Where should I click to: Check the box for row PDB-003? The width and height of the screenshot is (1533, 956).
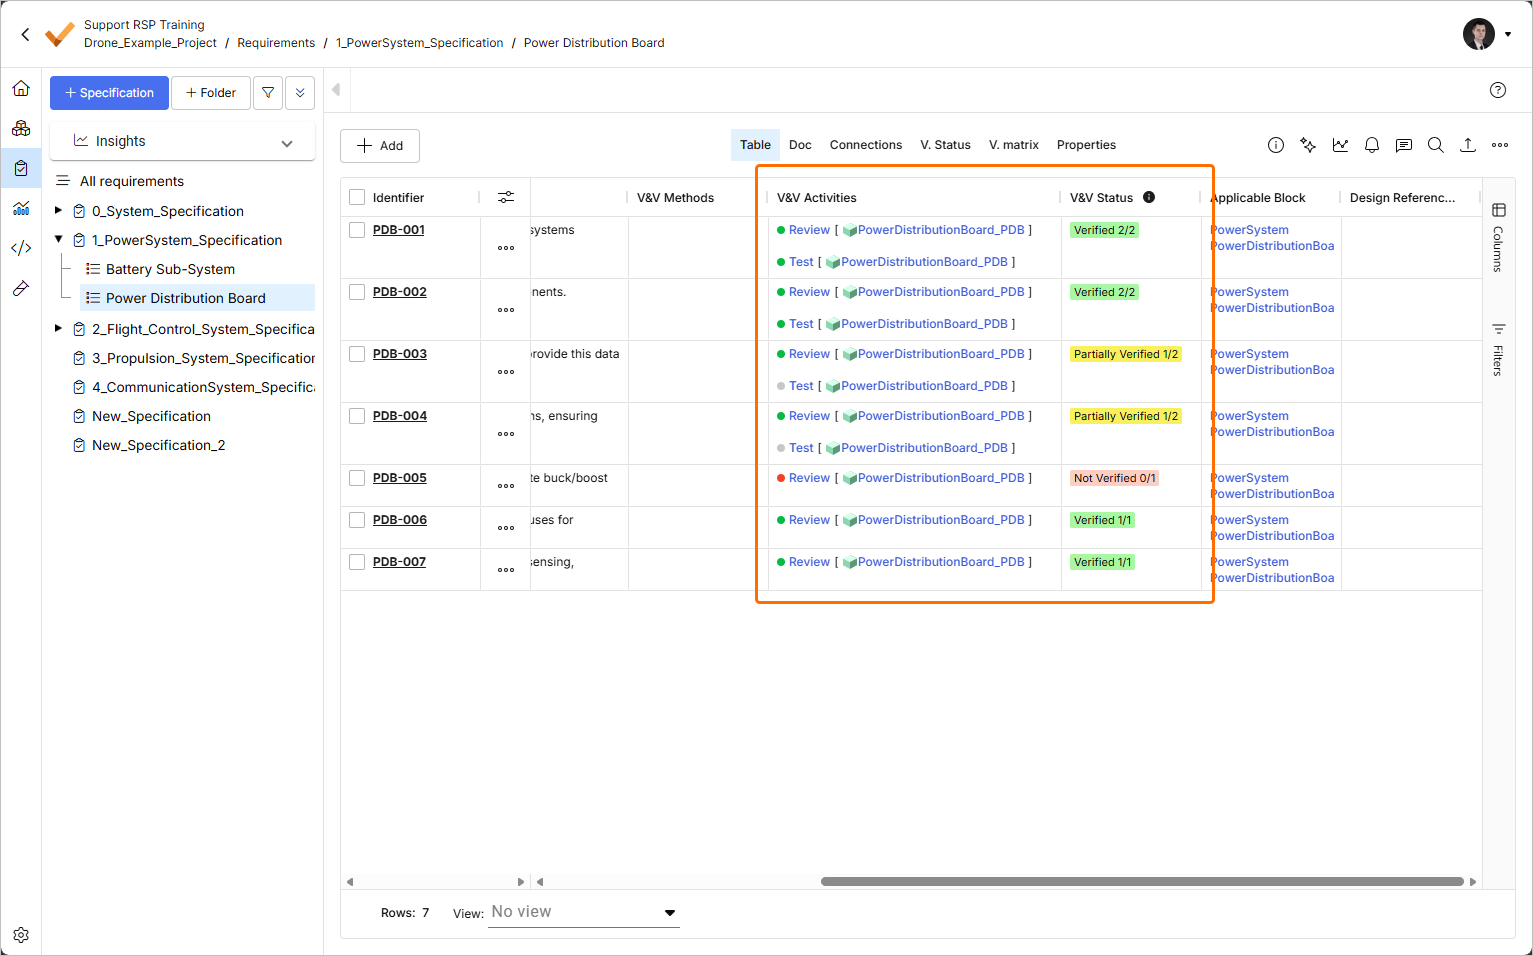click(x=357, y=354)
